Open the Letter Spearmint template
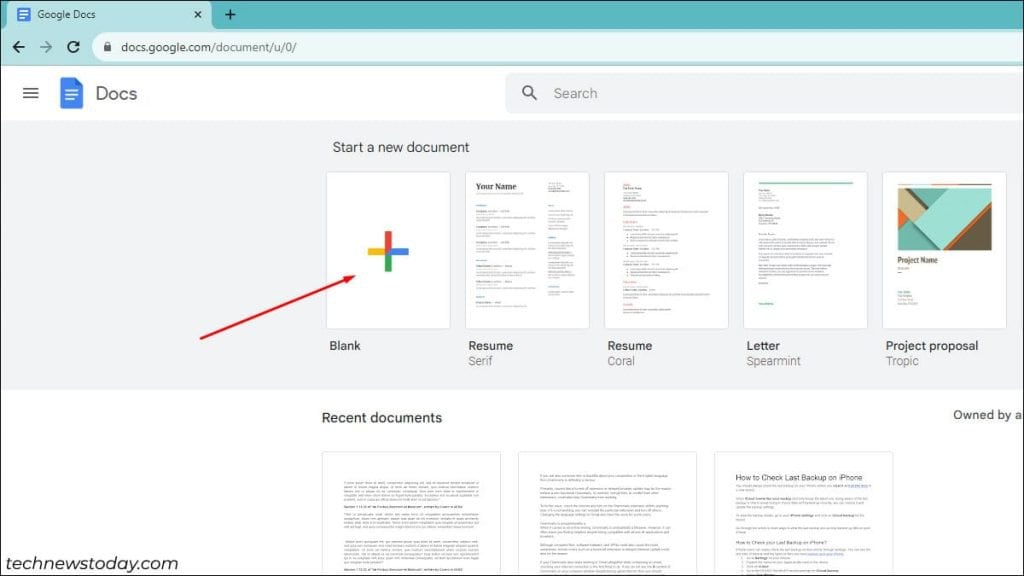The image size is (1024, 576). (805, 251)
